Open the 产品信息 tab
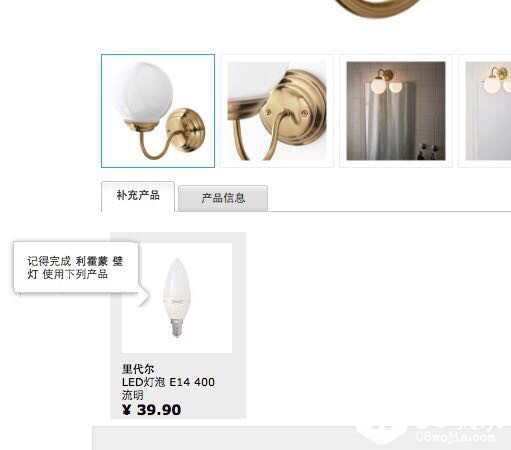This screenshot has width=511, height=450. 223,198
